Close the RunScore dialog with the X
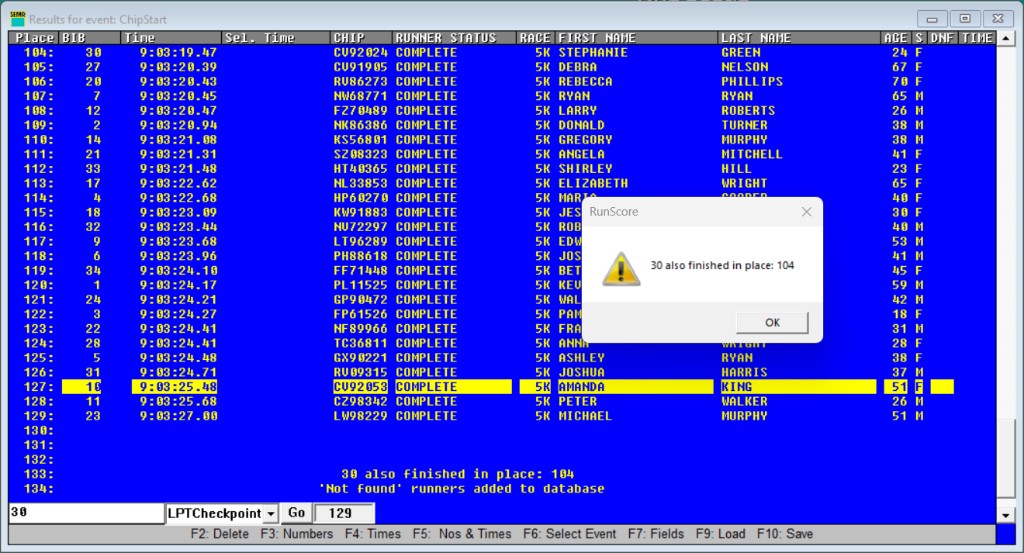The width and height of the screenshot is (1024, 553). pos(807,212)
